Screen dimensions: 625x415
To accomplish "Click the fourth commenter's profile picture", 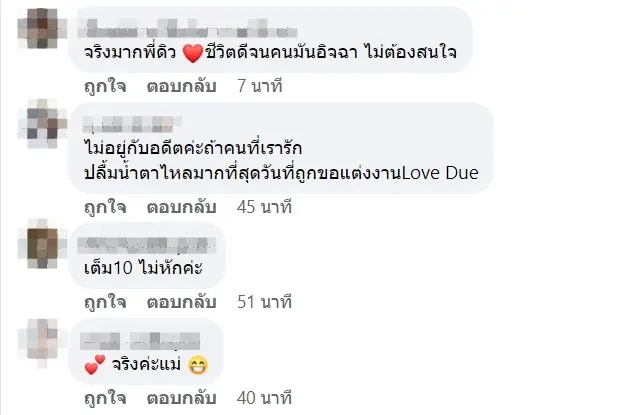I will (43, 339).
